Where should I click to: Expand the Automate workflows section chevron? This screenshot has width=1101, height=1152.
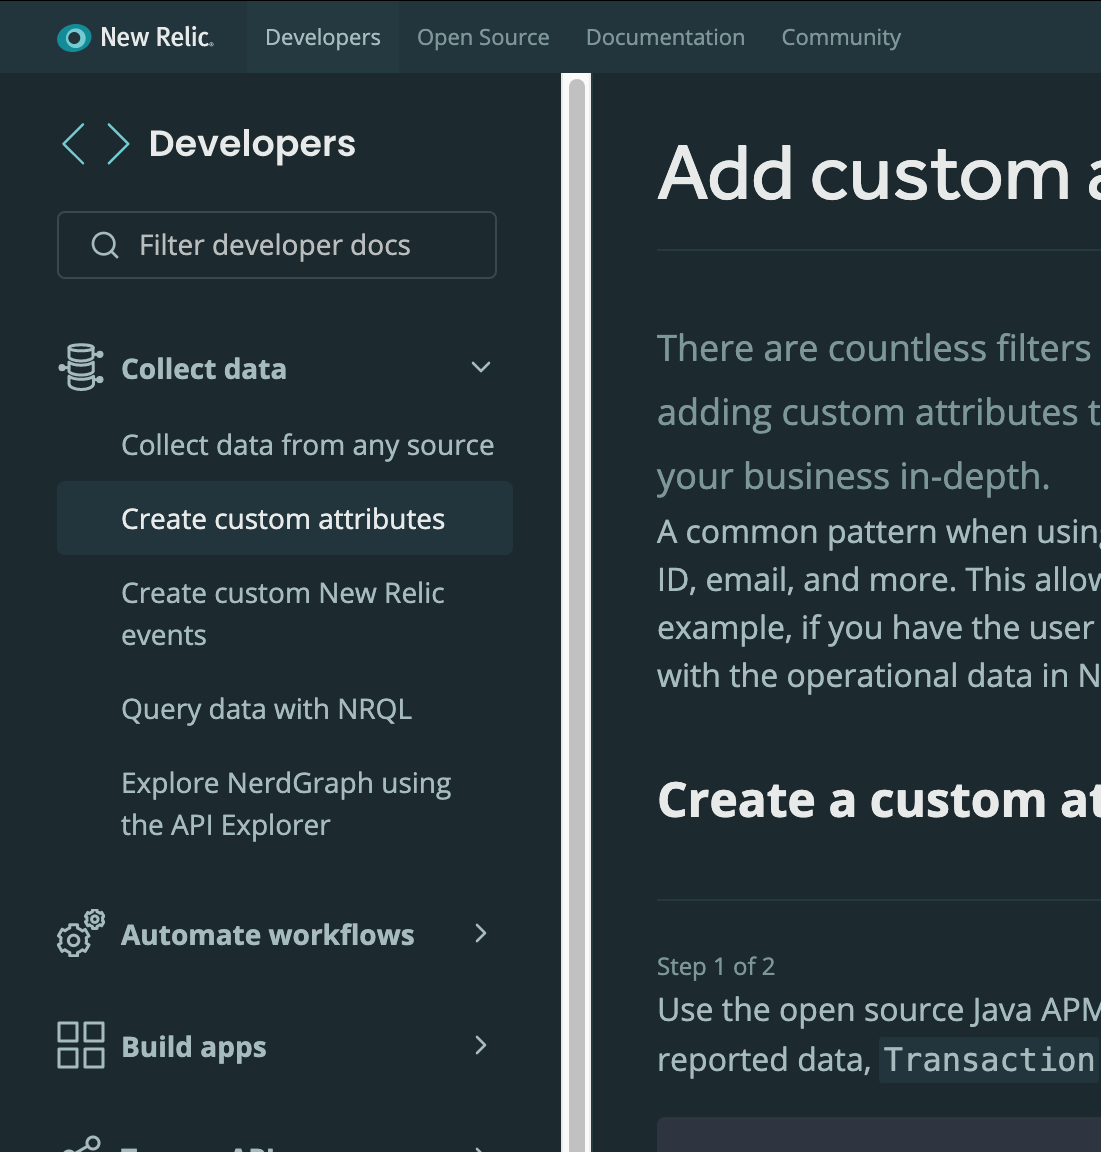(x=481, y=933)
